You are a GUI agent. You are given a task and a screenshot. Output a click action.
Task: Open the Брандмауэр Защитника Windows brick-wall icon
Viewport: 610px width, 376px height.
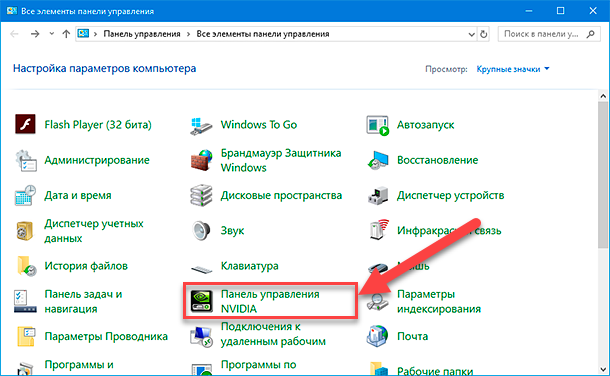(x=202, y=160)
